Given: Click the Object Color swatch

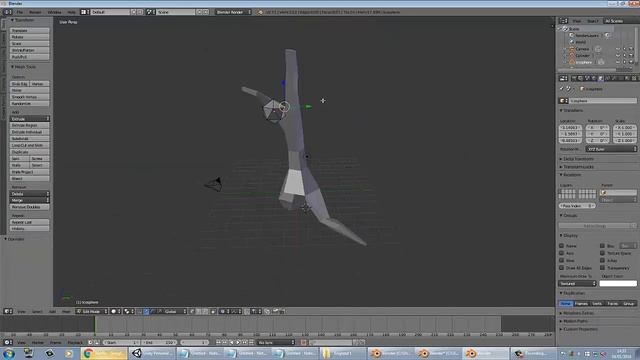Looking at the screenshot, I should point(618,283).
